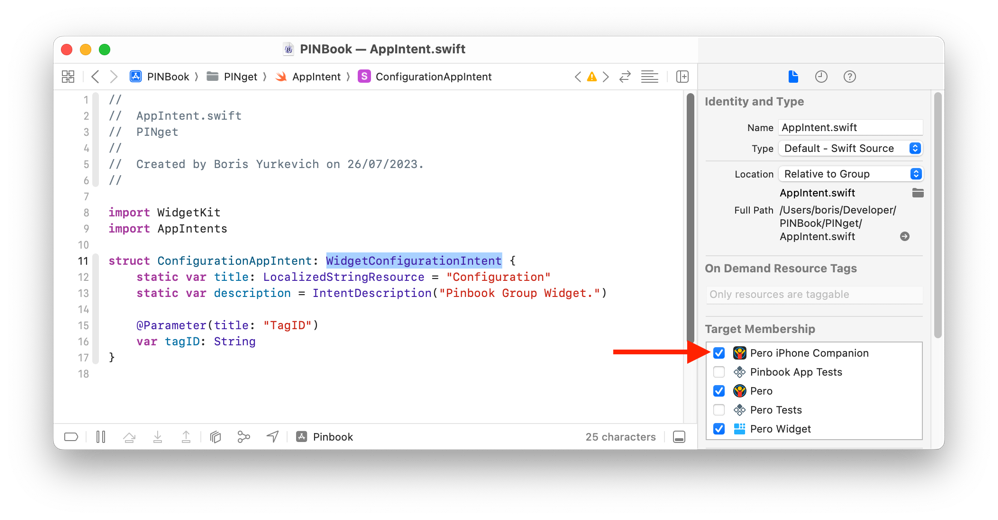Jump to the previous issue
Screen dimensions: 998x520
tap(577, 76)
